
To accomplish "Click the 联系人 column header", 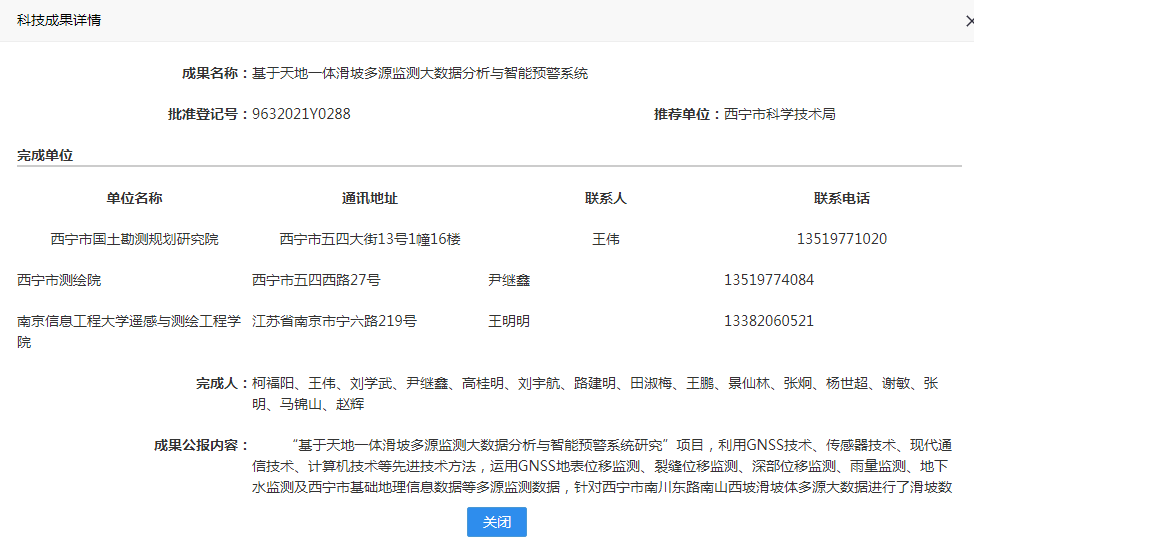I will [606, 198].
